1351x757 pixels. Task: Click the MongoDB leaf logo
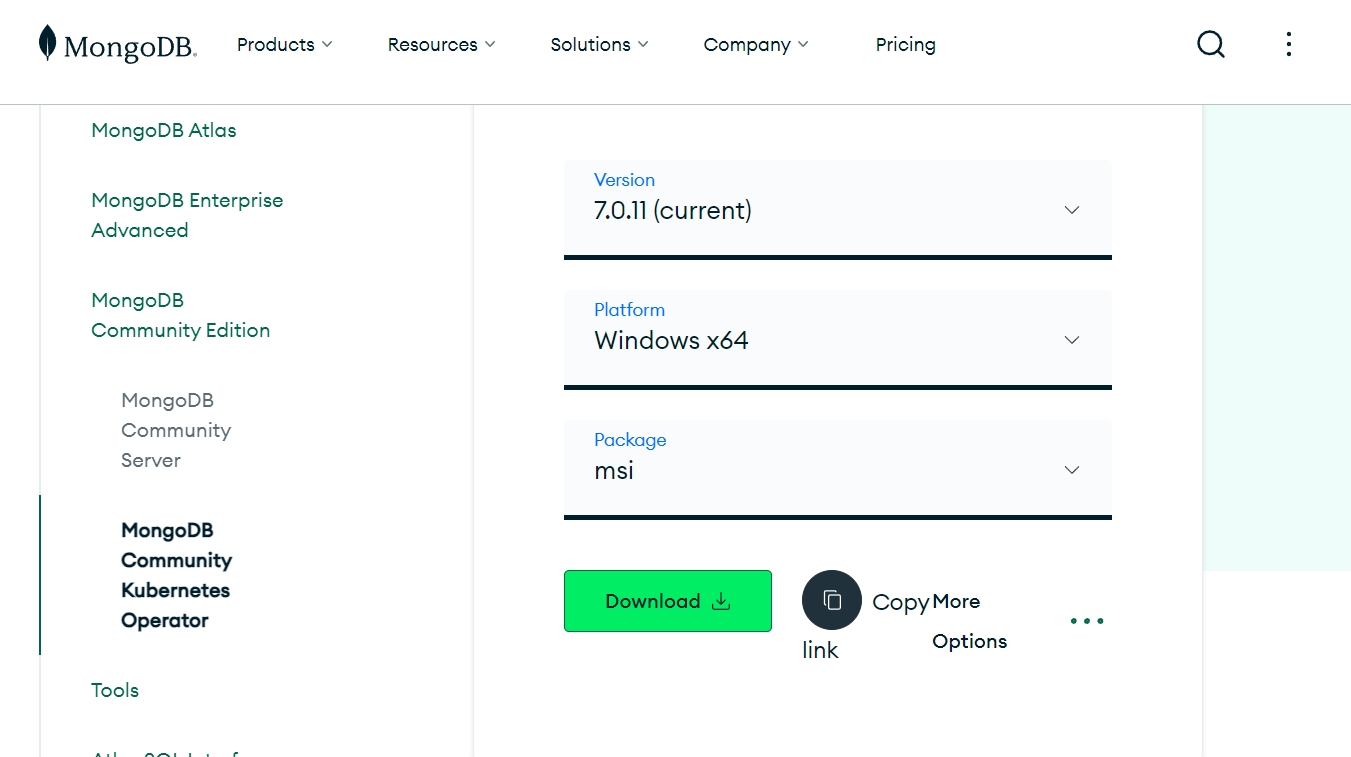tap(48, 44)
